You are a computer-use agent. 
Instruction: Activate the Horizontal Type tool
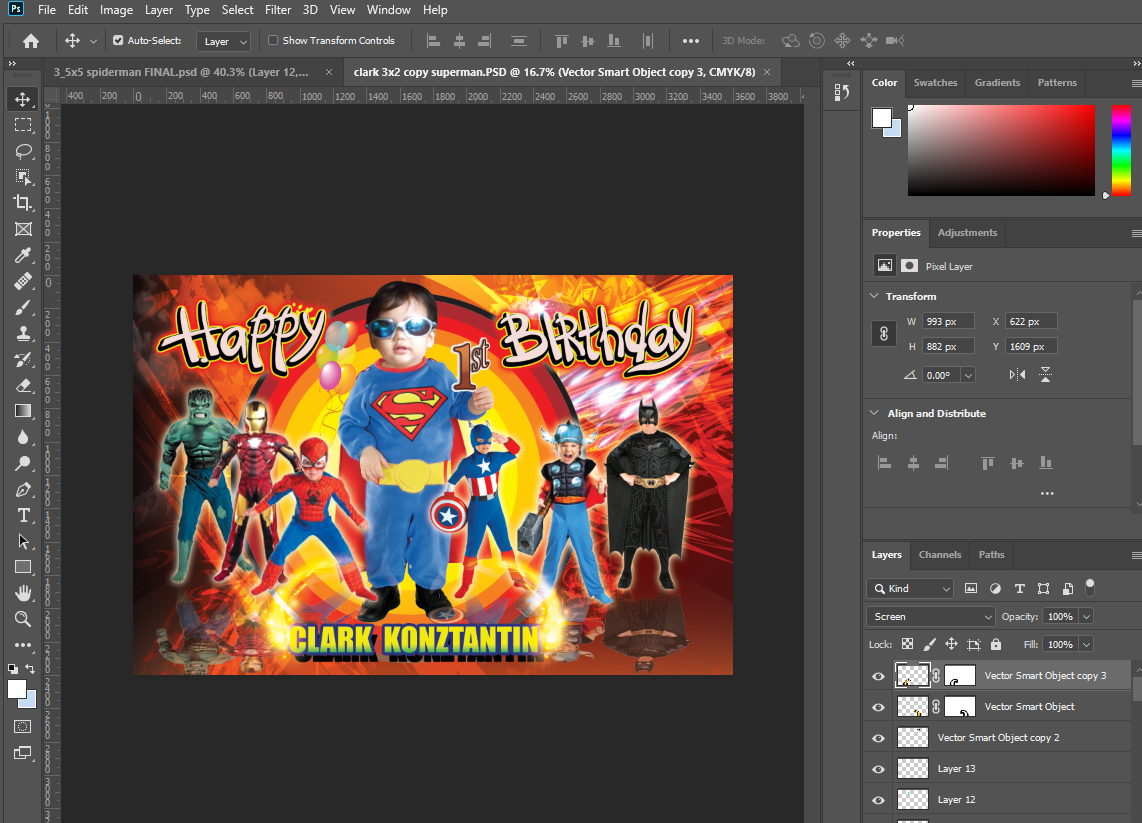click(23, 515)
